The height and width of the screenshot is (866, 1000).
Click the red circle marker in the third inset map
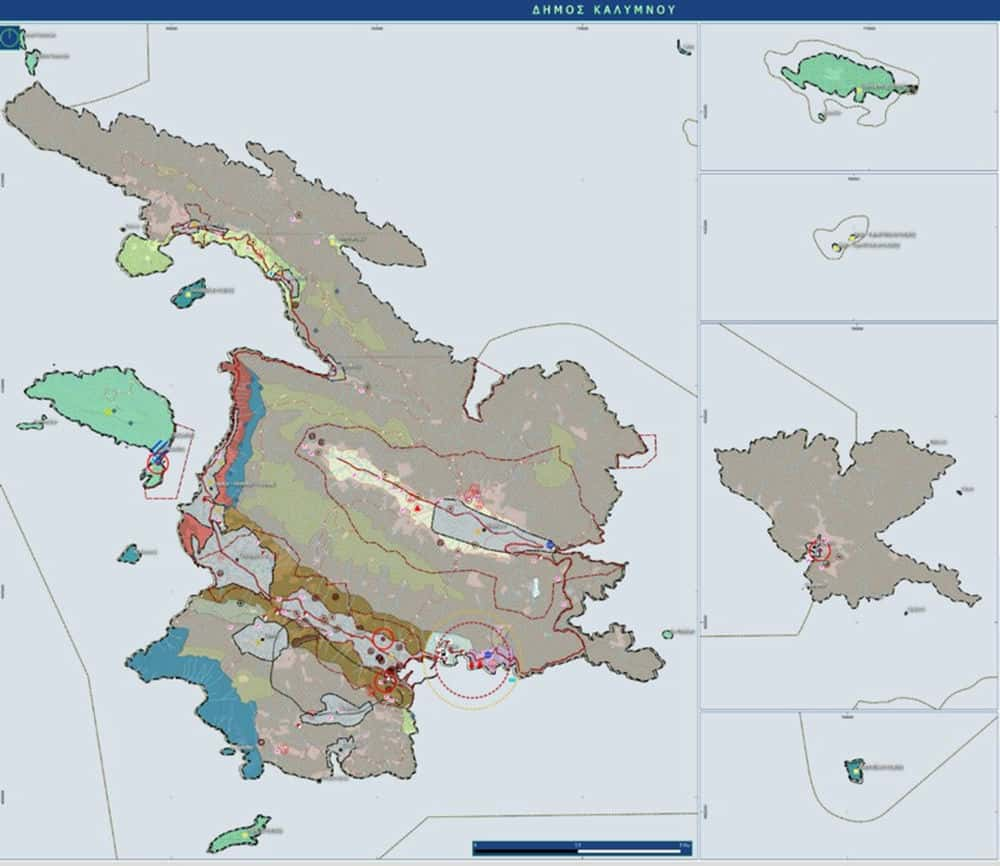(818, 551)
